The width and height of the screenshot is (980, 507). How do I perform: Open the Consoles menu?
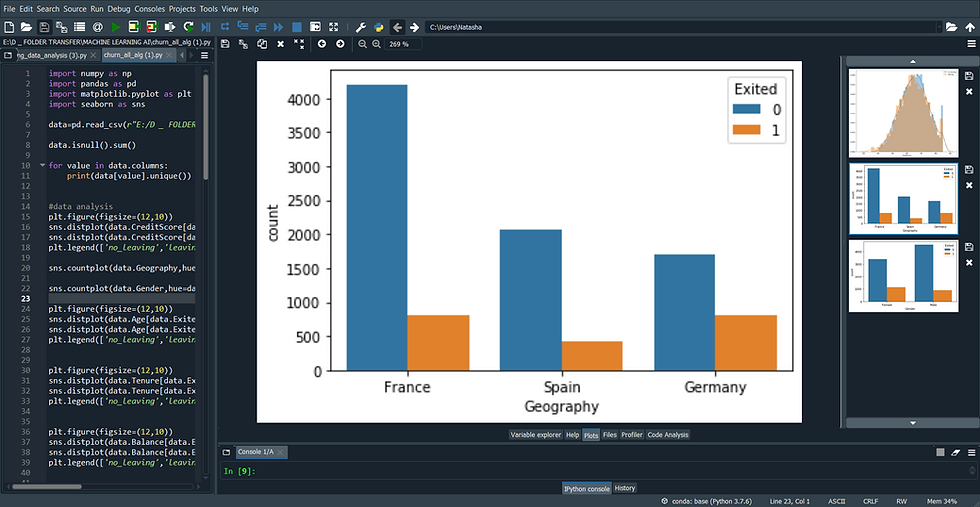pyautogui.click(x=150, y=9)
